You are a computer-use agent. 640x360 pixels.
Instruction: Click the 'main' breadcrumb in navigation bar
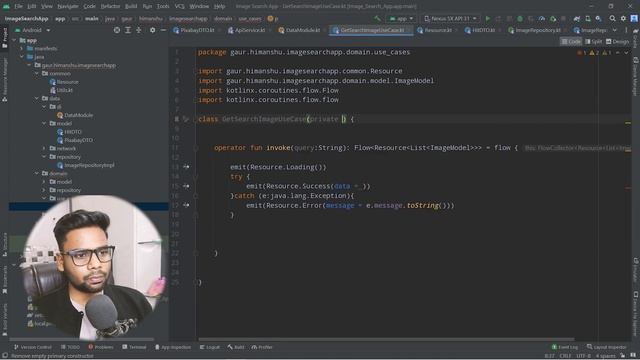click(x=91, y=19)
